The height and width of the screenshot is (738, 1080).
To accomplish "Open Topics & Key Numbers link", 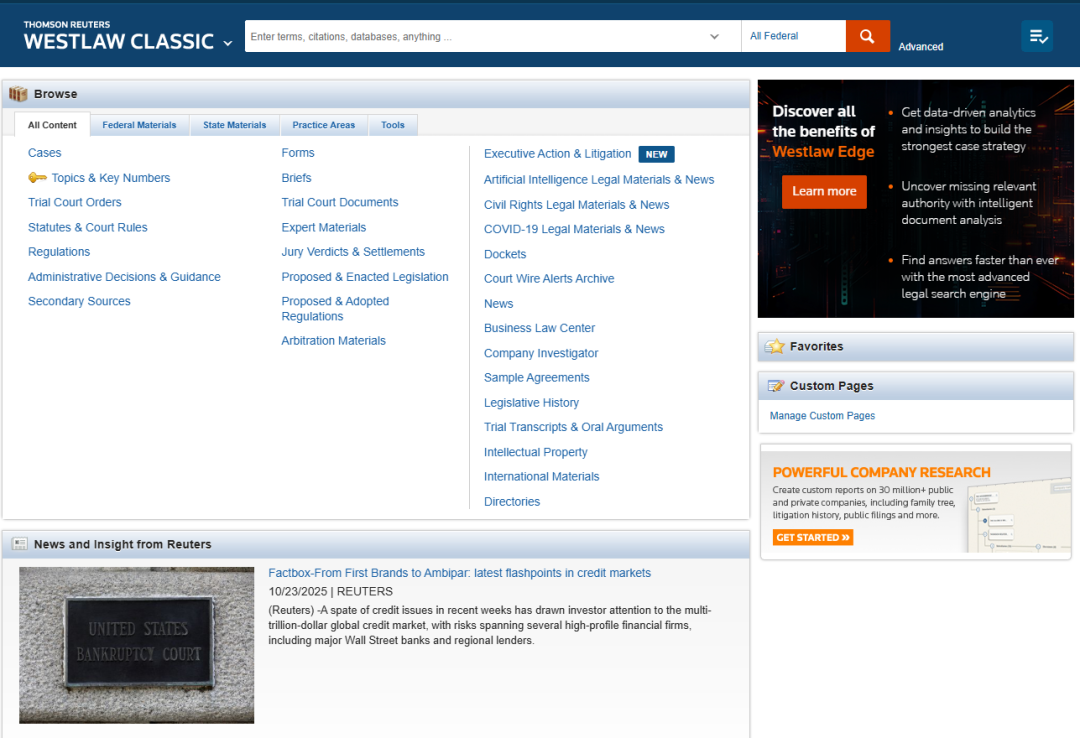I will tap(111, 178).
